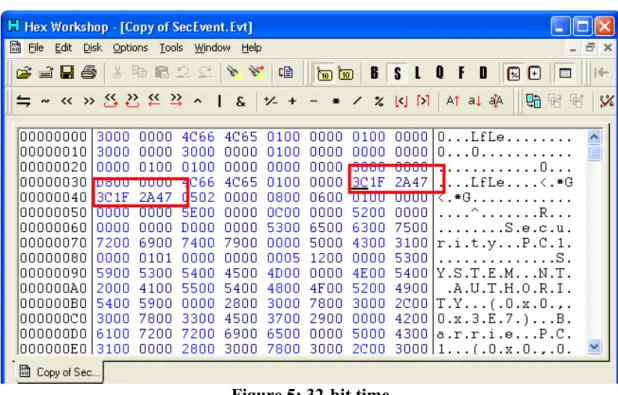Click the Redo arrow icon

click(205, 73)
